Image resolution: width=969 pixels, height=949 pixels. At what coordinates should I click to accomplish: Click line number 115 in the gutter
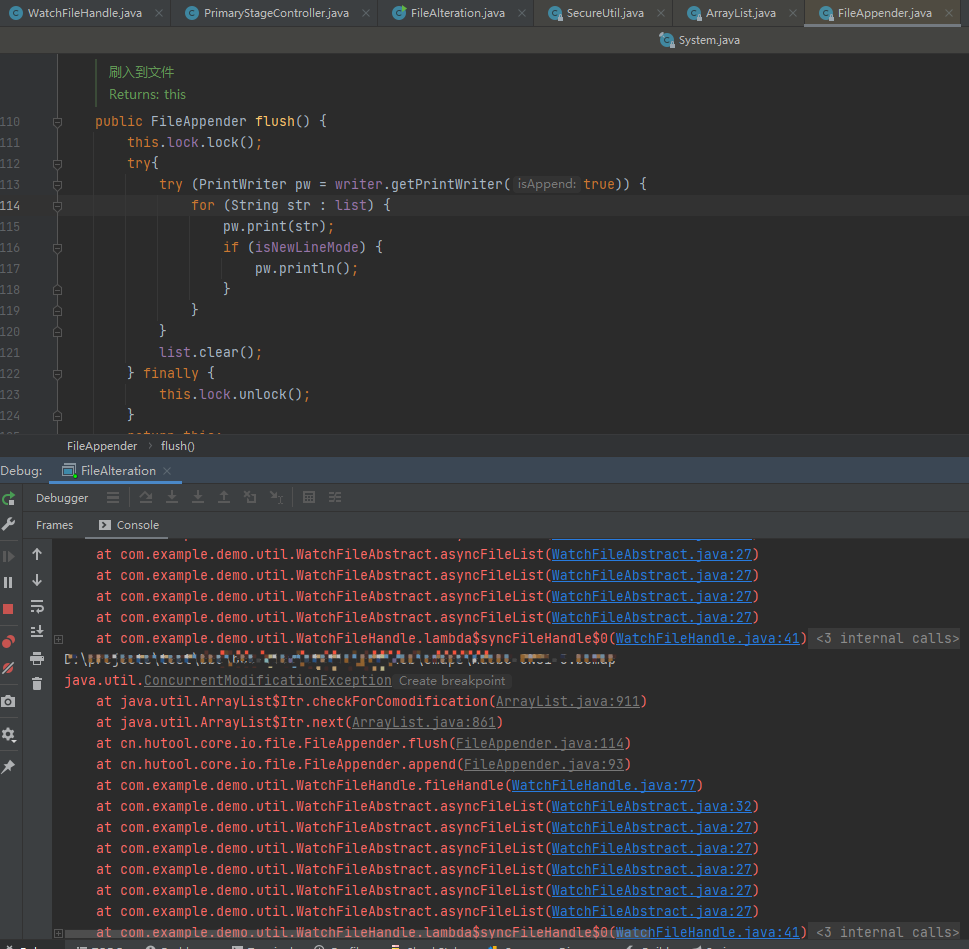(x=10, y=227)
